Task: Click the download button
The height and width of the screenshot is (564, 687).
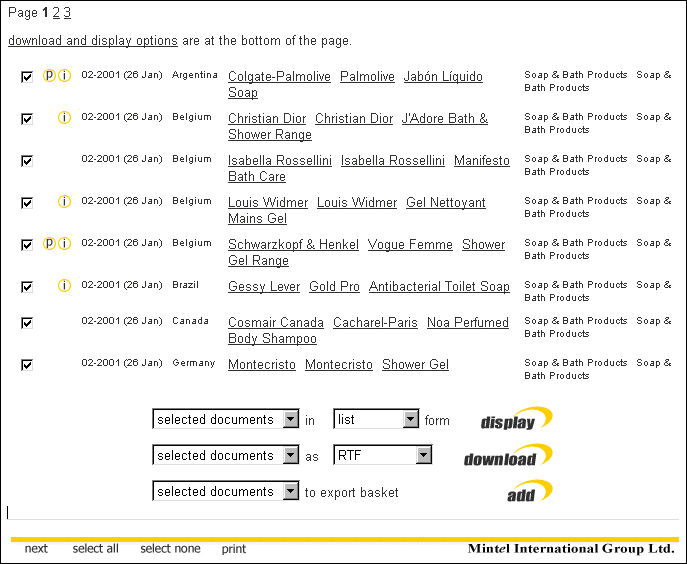Action: [508, 456]
